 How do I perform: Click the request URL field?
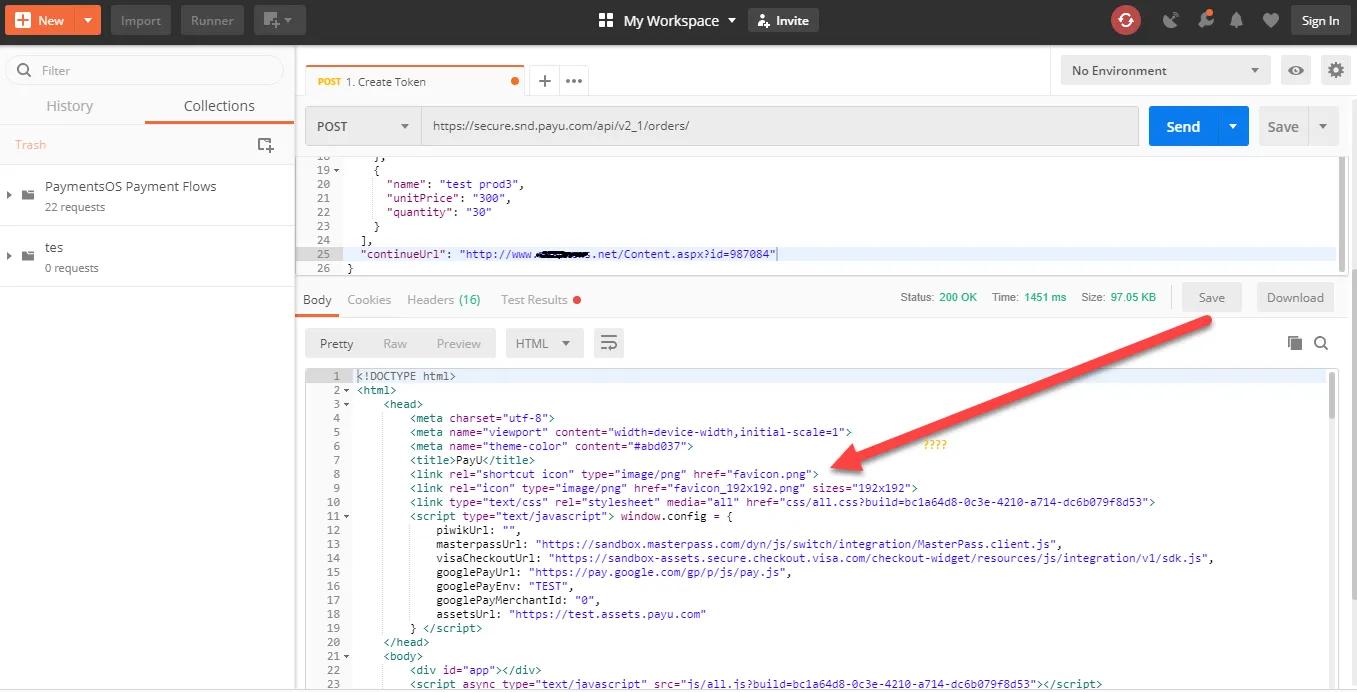[x=780, y=126]
